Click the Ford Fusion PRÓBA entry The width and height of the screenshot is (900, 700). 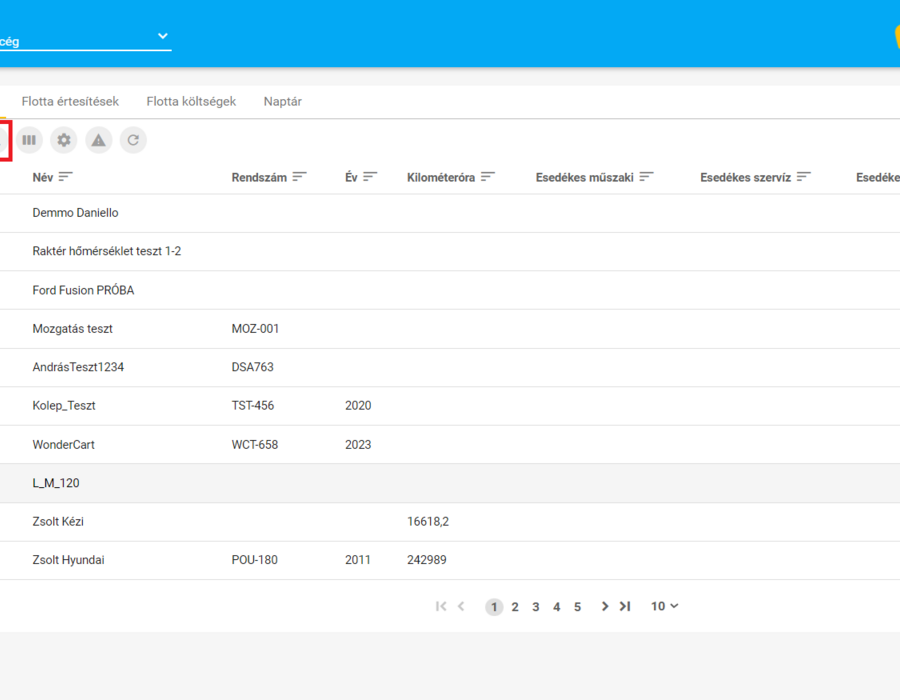[x=83, y=290]
